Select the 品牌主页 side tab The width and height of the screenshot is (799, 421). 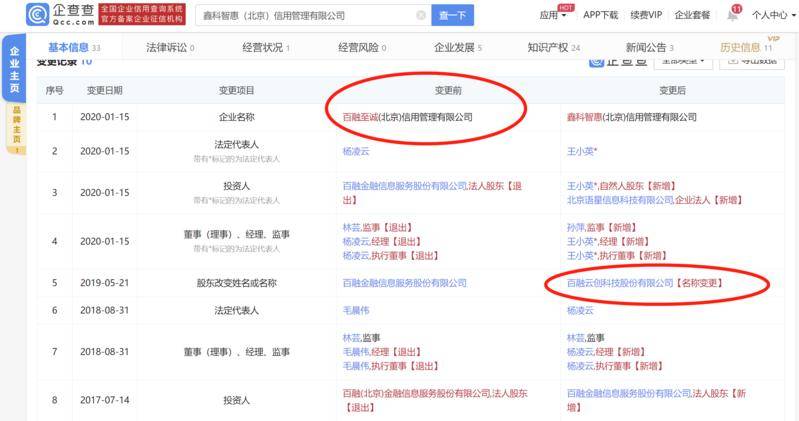[16, 127]
